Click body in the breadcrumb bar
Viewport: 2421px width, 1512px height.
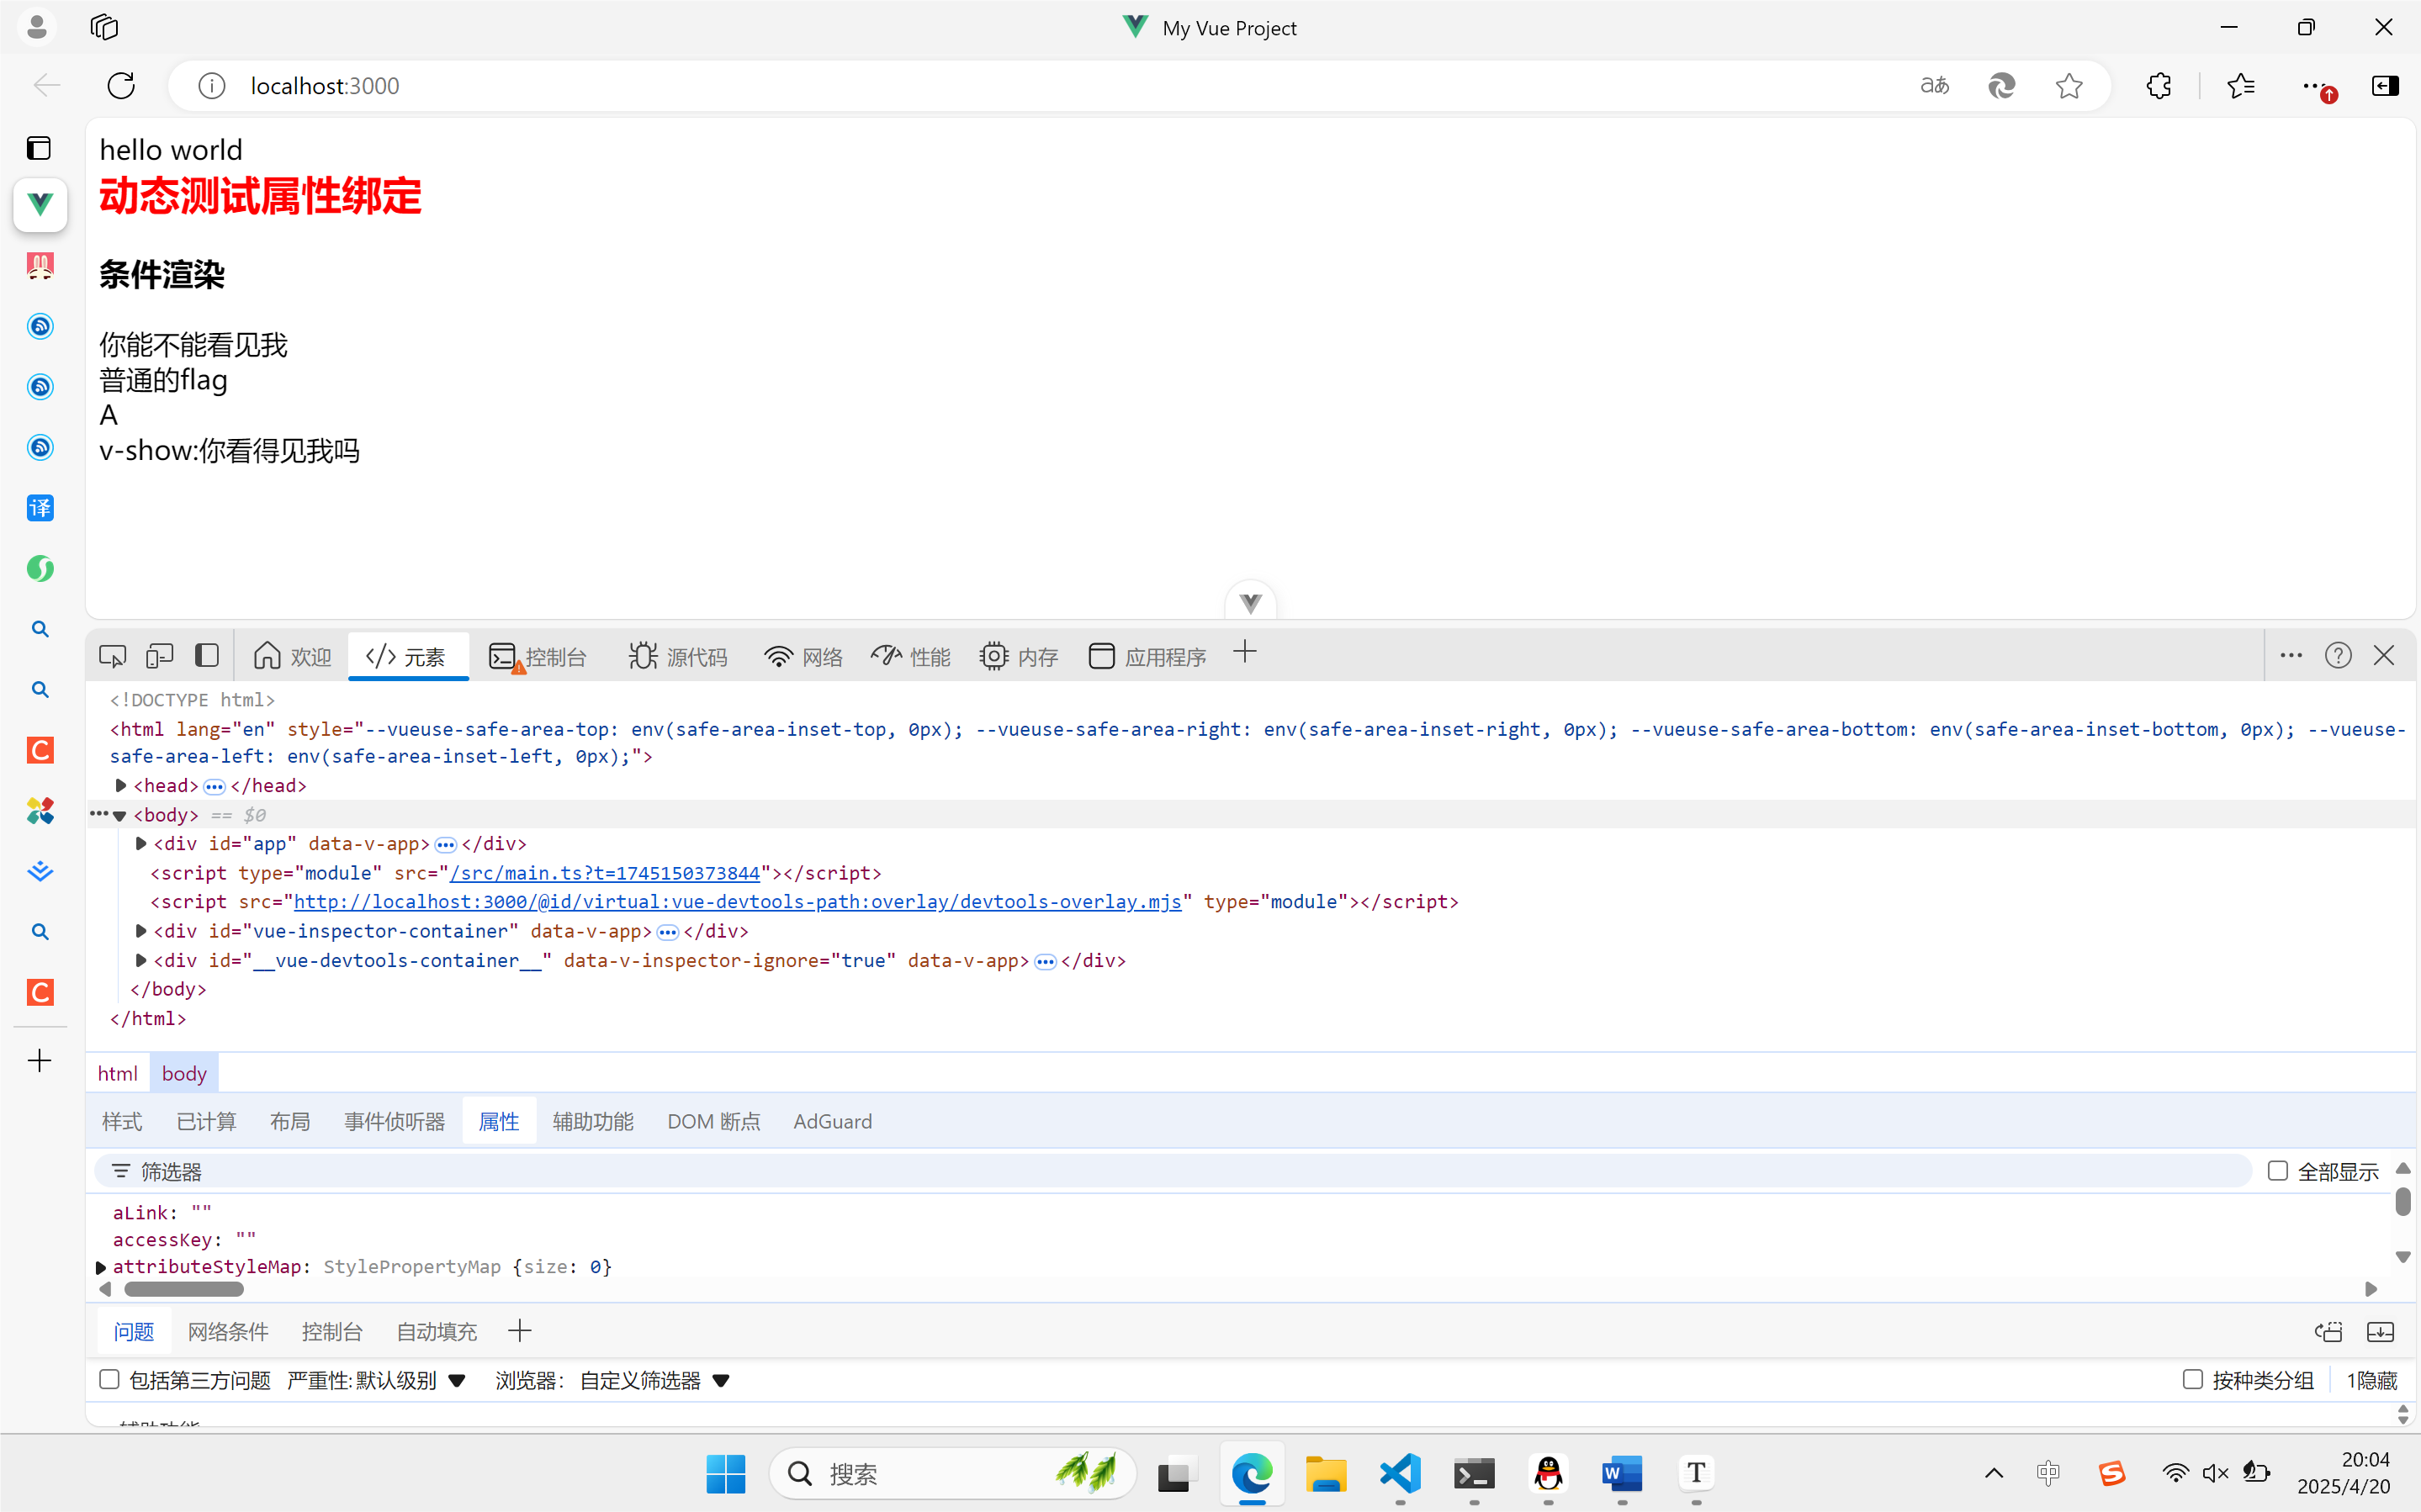coord(184,1073)
